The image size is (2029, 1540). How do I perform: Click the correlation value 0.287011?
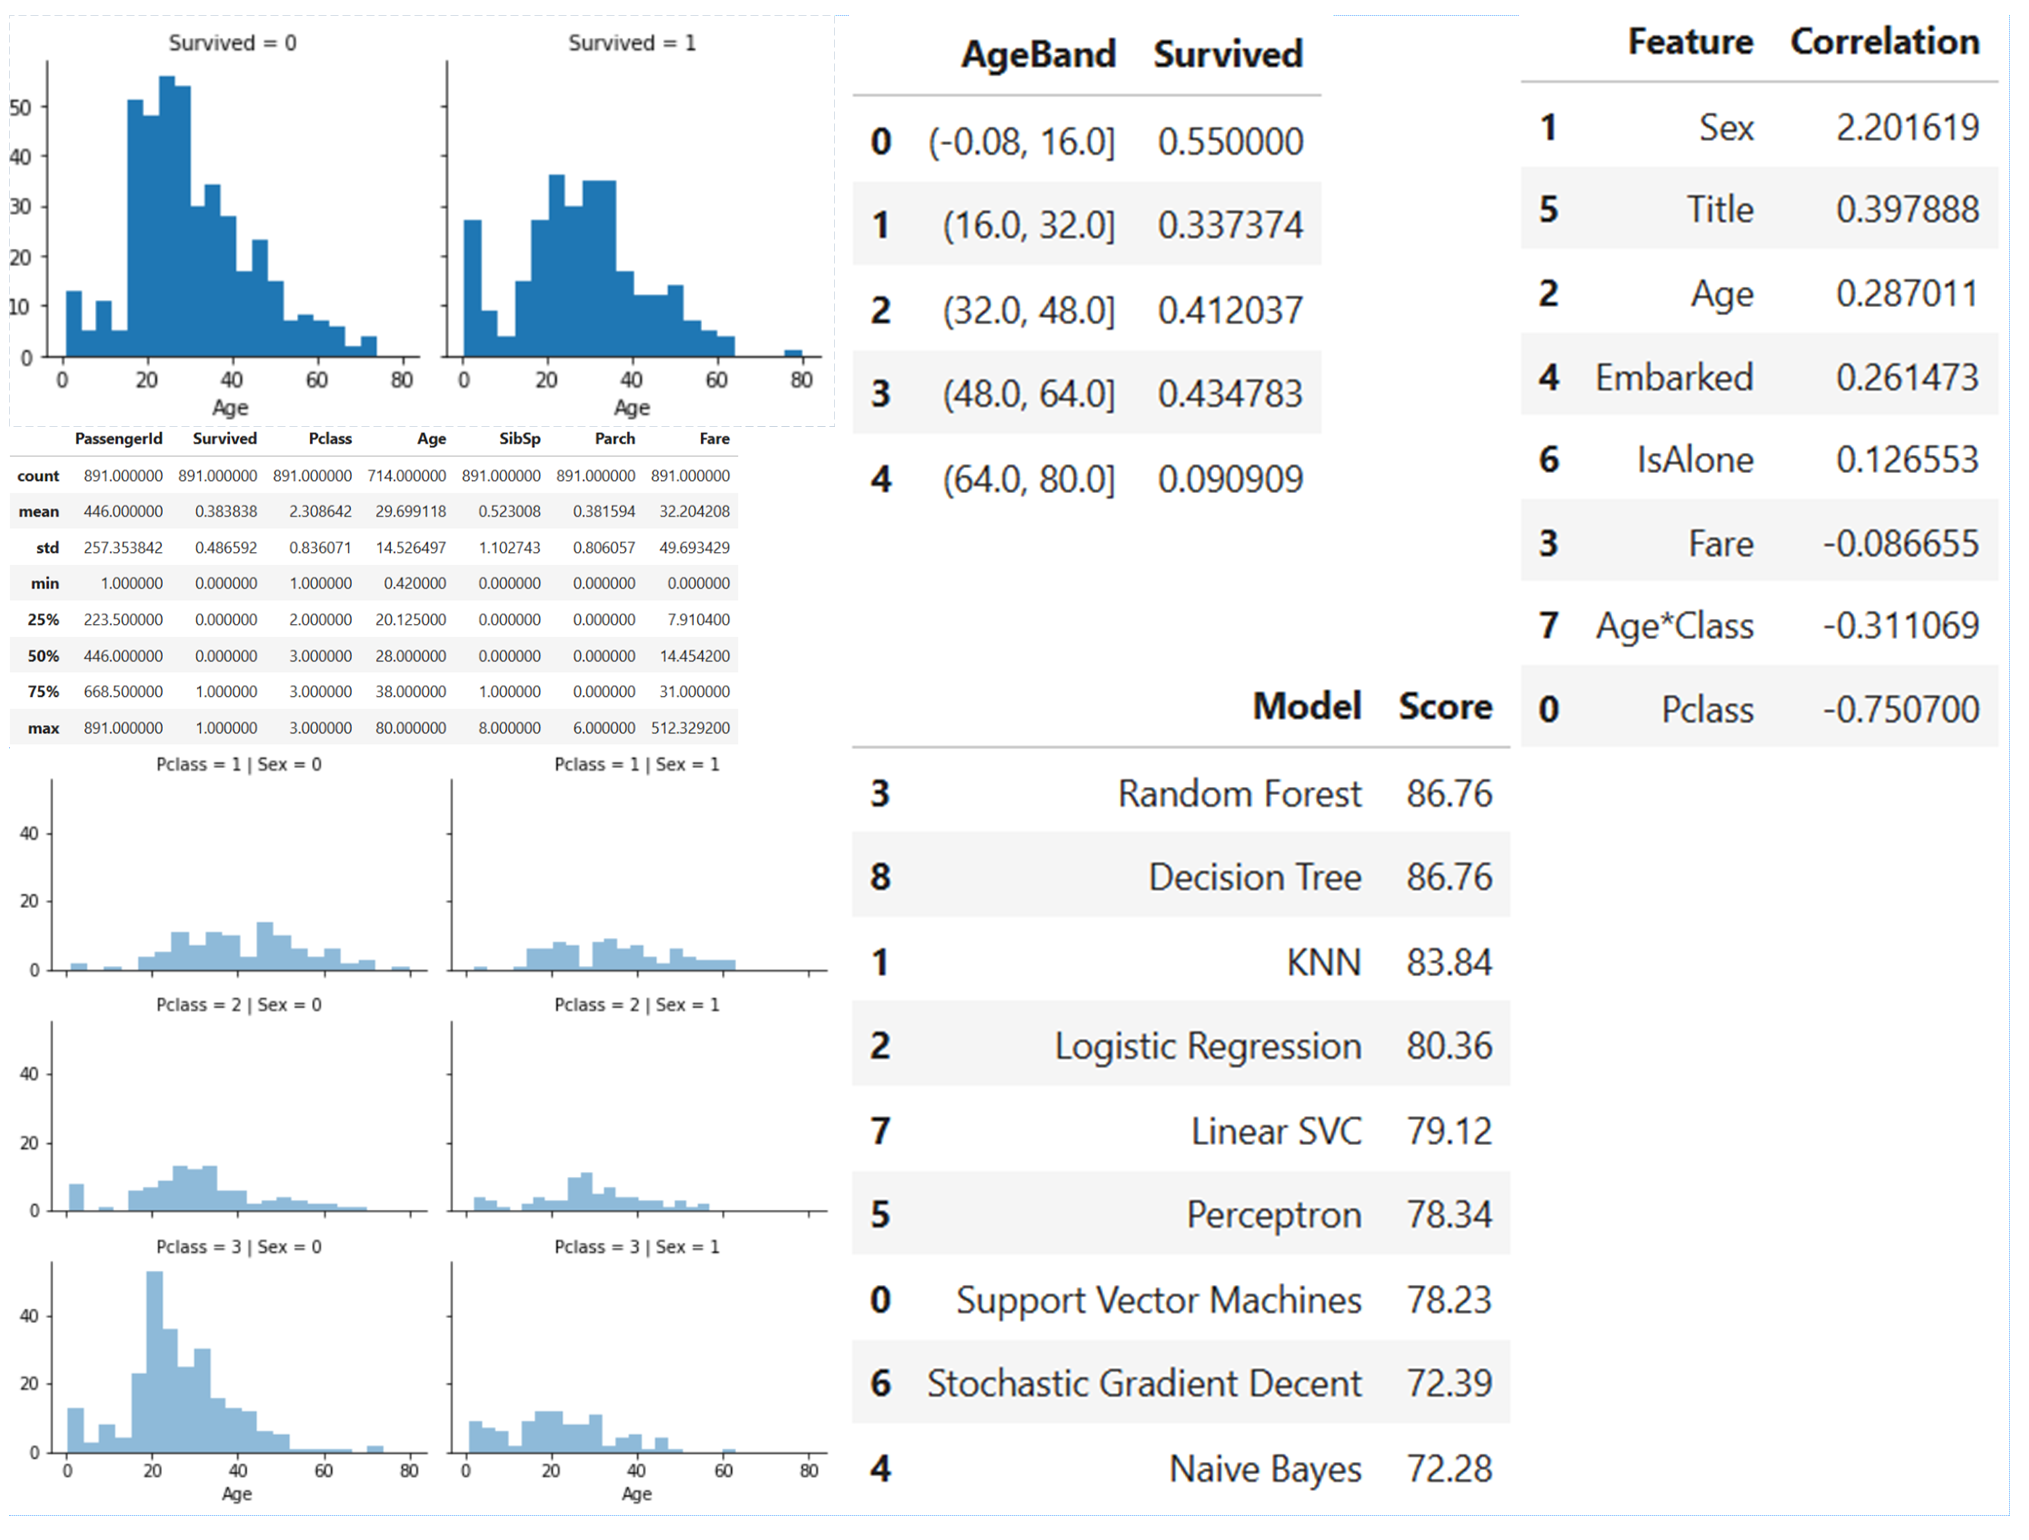(x=1907, y=293)
